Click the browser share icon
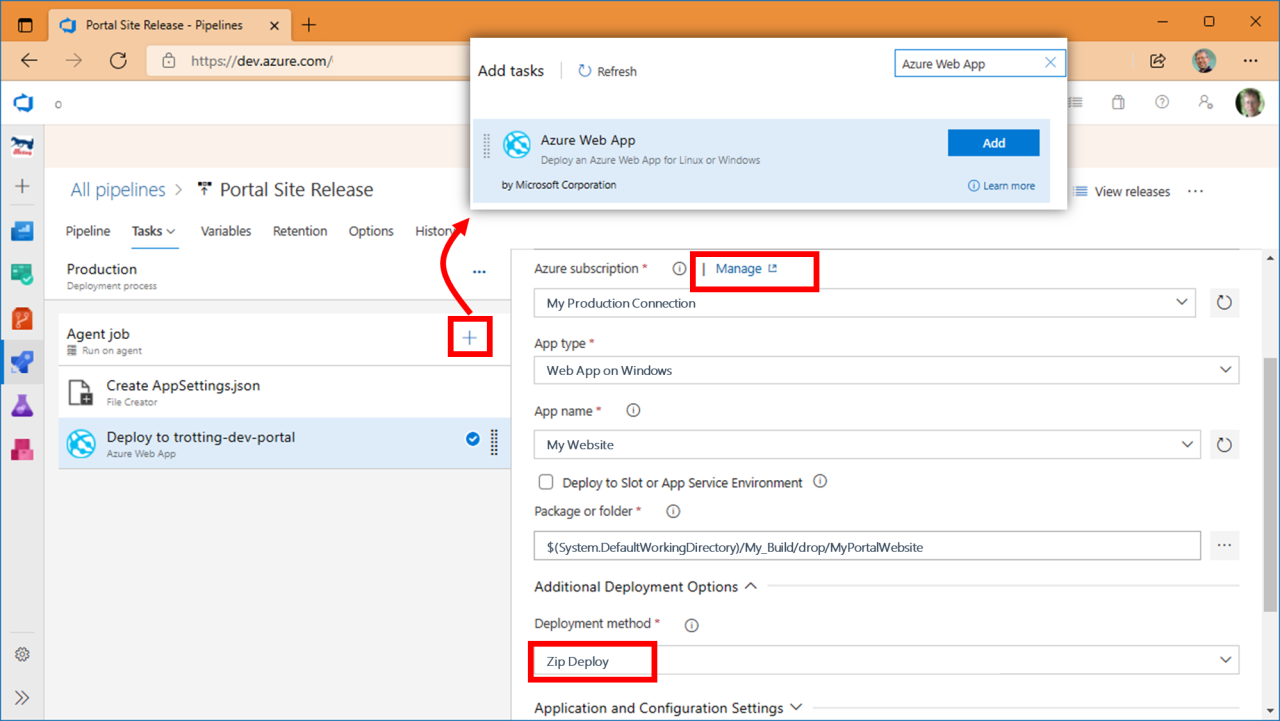This screenshot has width=1280, height=721. [1158, 61]
